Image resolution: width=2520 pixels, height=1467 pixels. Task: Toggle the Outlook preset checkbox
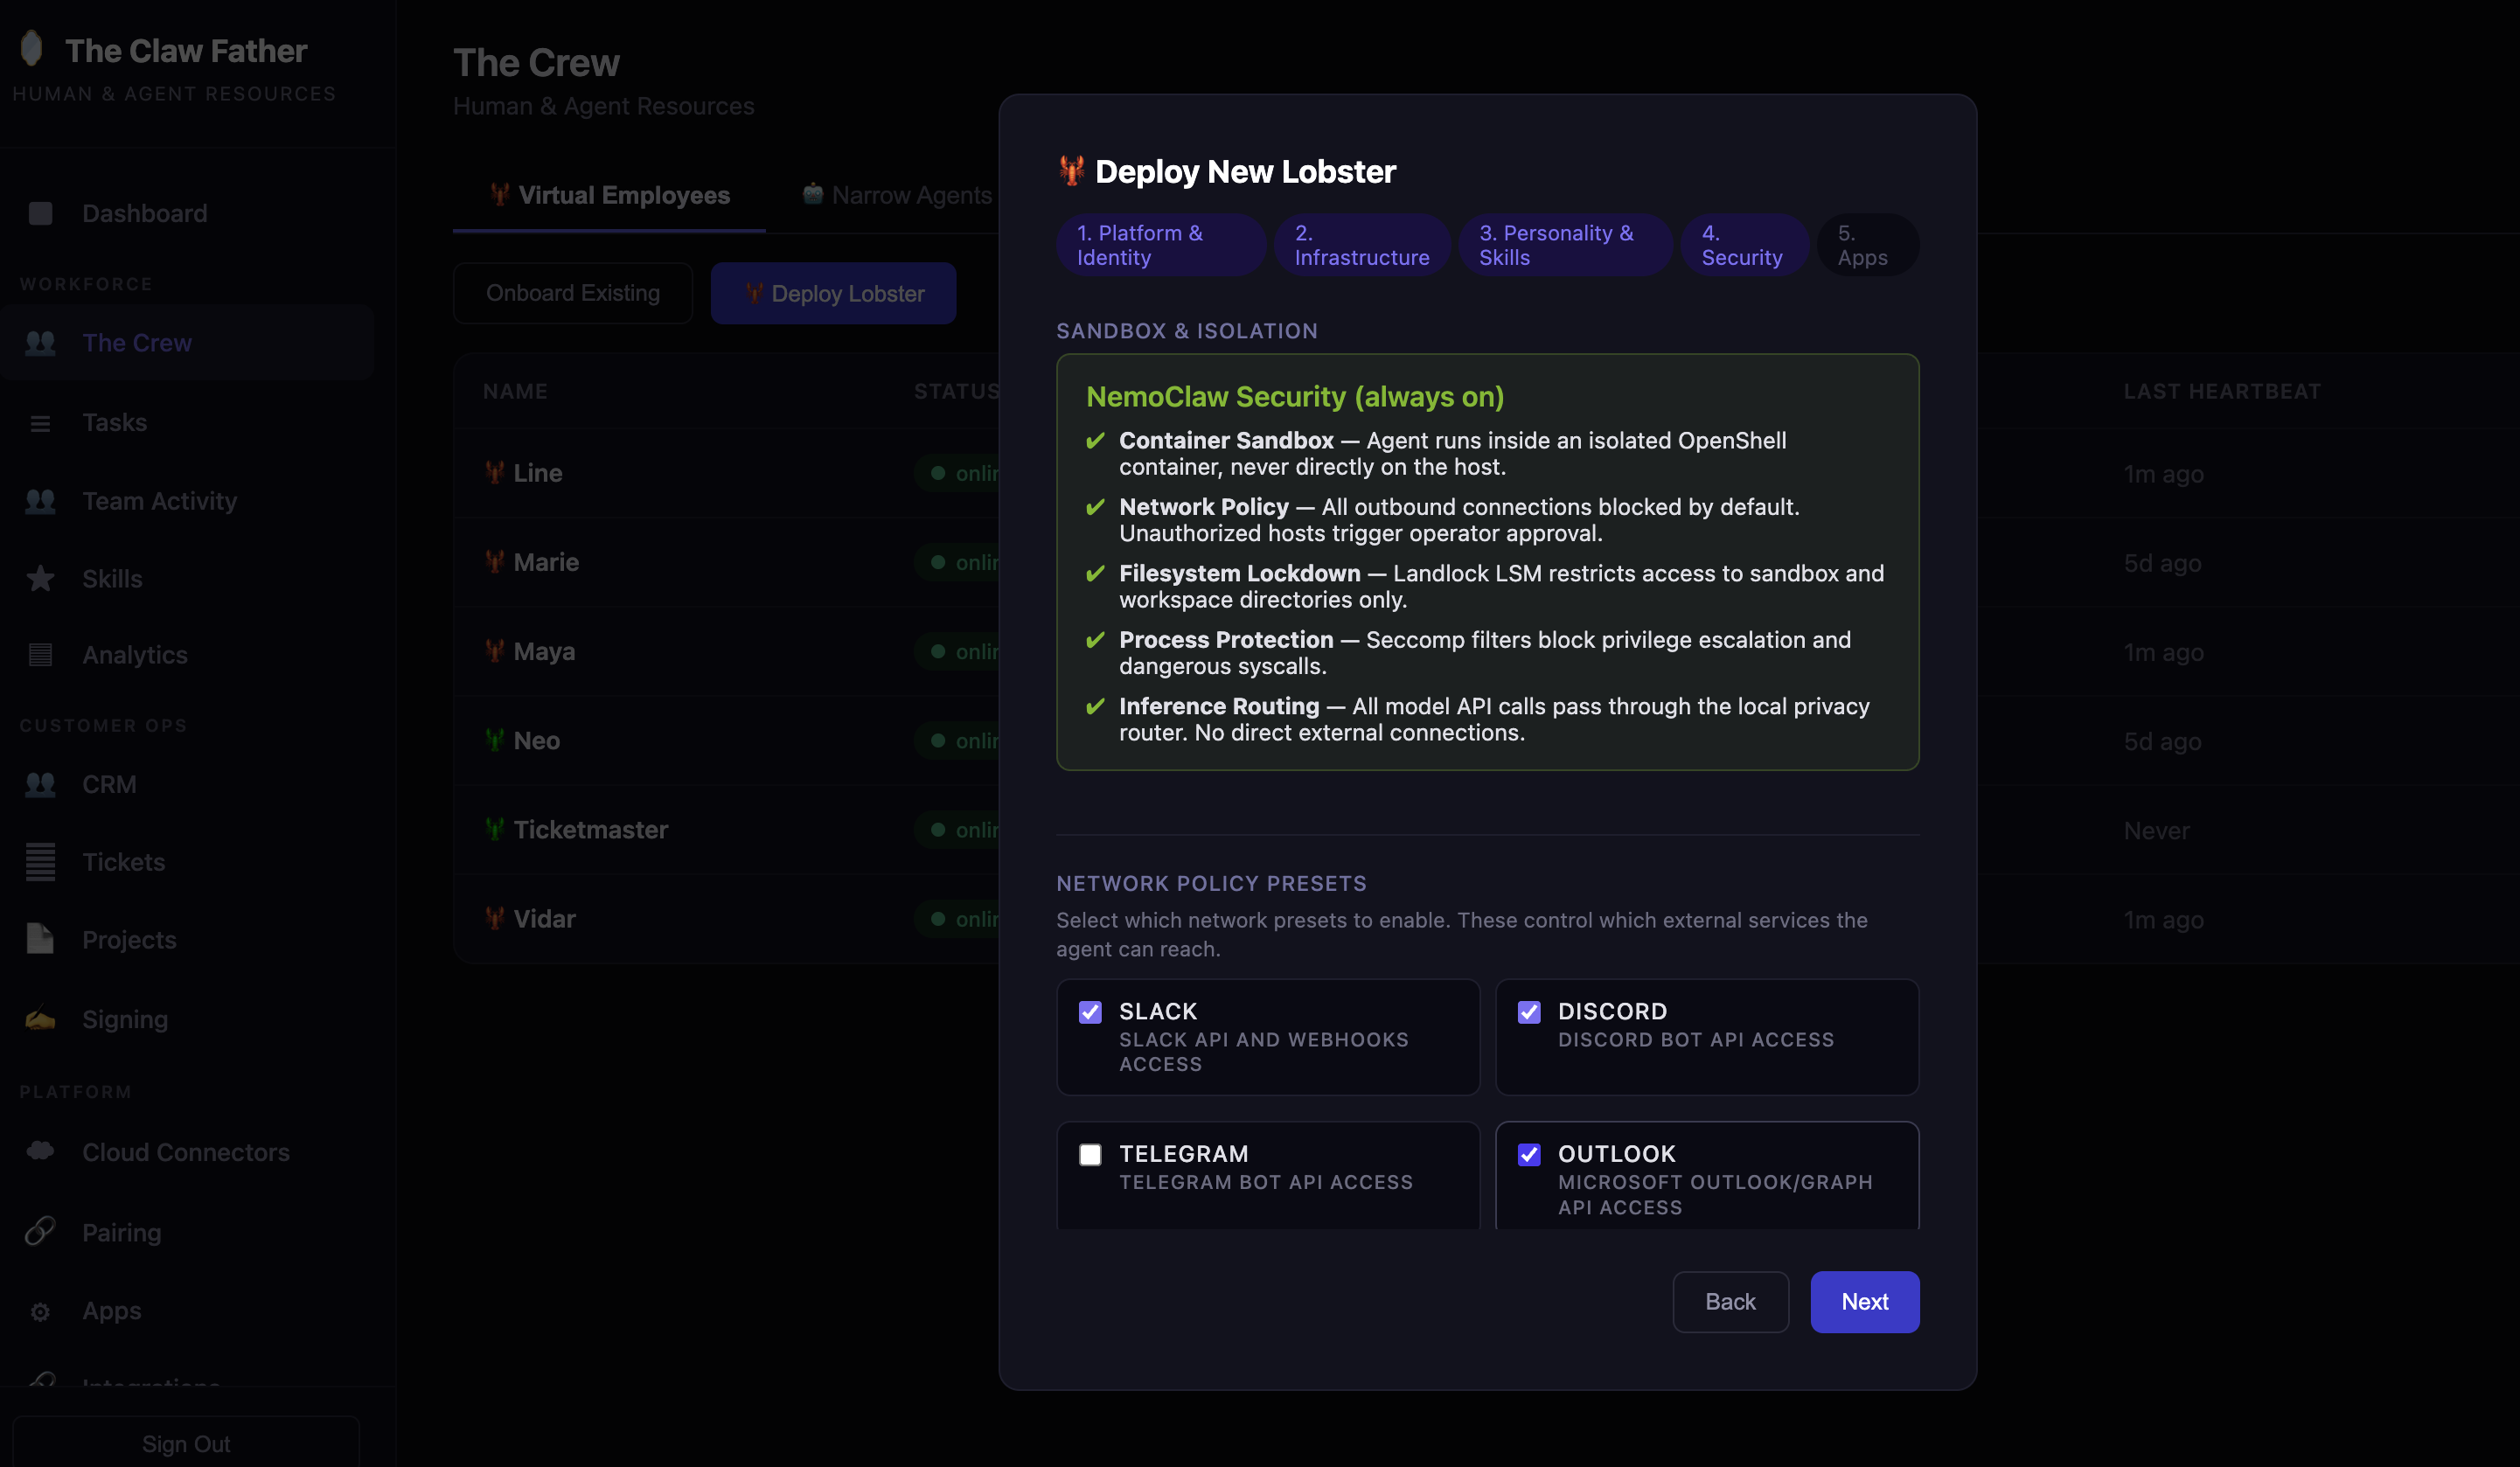[x=1528, y=1155]
